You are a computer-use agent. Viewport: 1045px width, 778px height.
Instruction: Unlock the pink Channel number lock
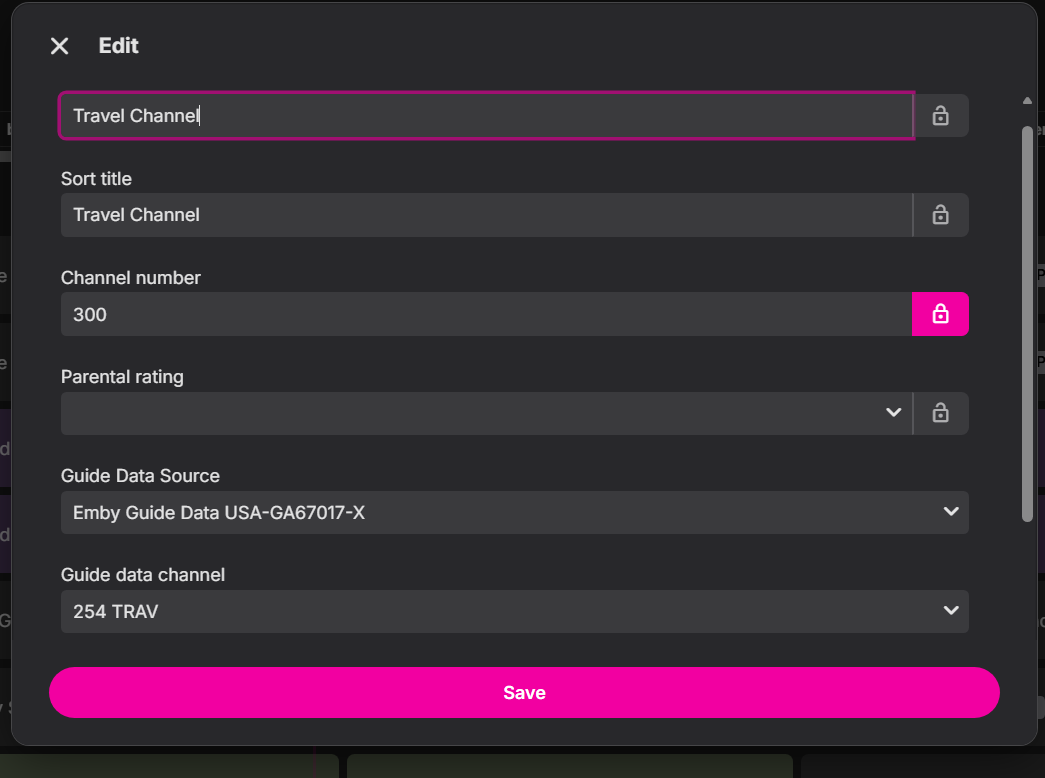pyautogui.click(x=940, y=314)
